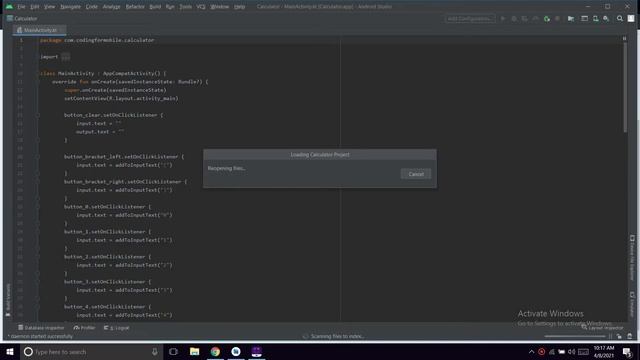Collapse the button_clear listener block fold marker
Image resolution: width=640 pixels, height=360 pixels.
point(37,116)
